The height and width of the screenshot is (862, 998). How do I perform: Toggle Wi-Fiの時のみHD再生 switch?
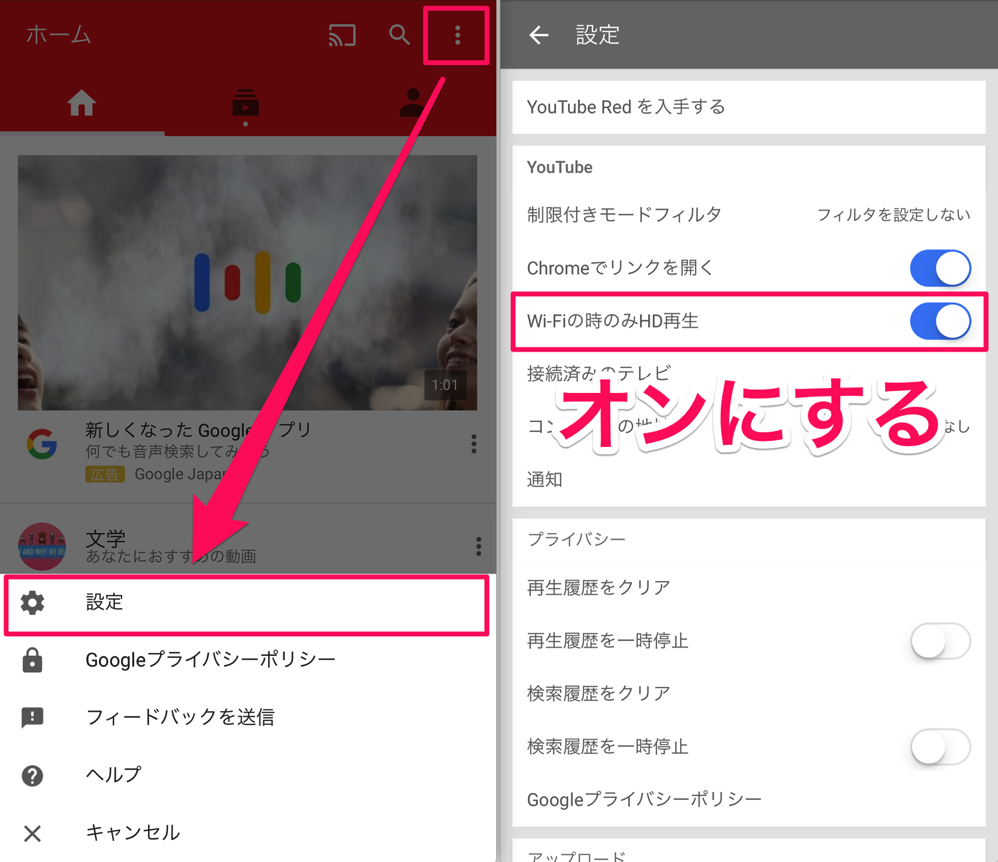pyautogui.click(x=940, y=321)
